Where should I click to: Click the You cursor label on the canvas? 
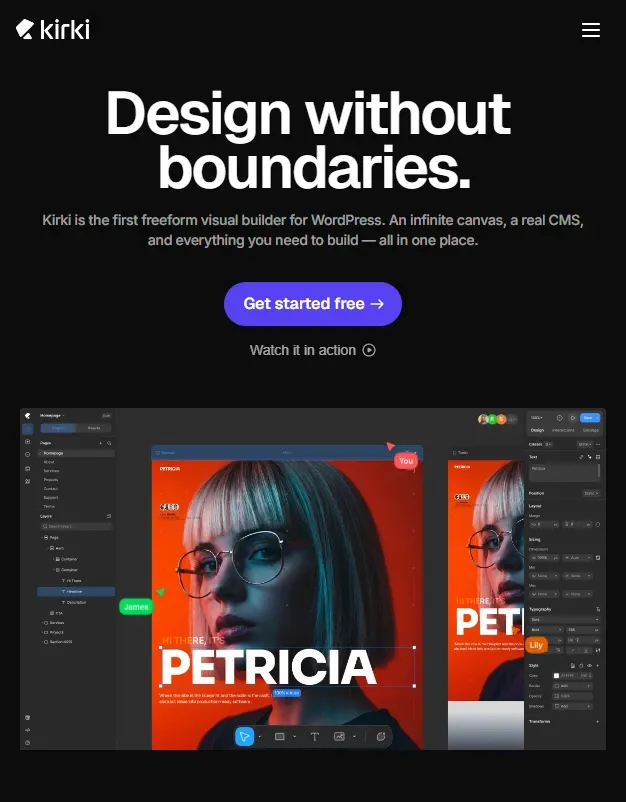(406, 461)
